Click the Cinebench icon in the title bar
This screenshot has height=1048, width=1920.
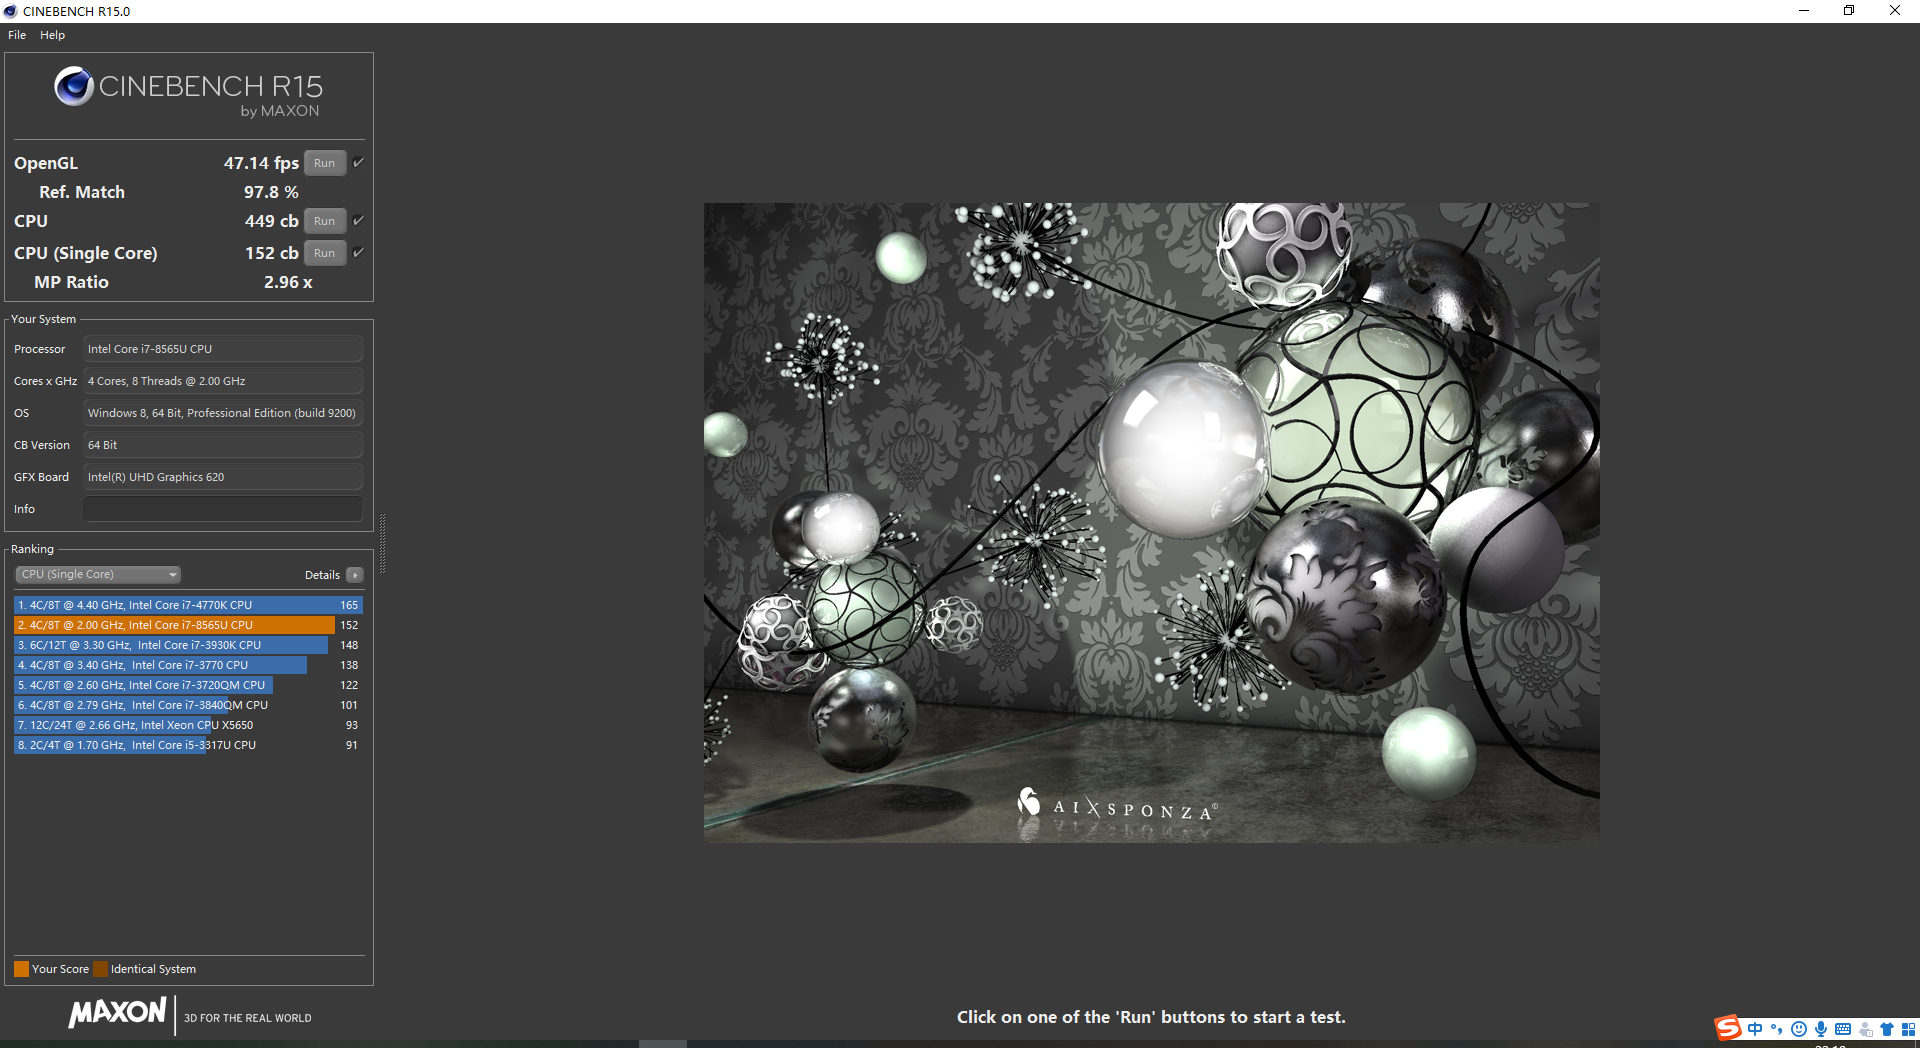click(x=10, y=11)
